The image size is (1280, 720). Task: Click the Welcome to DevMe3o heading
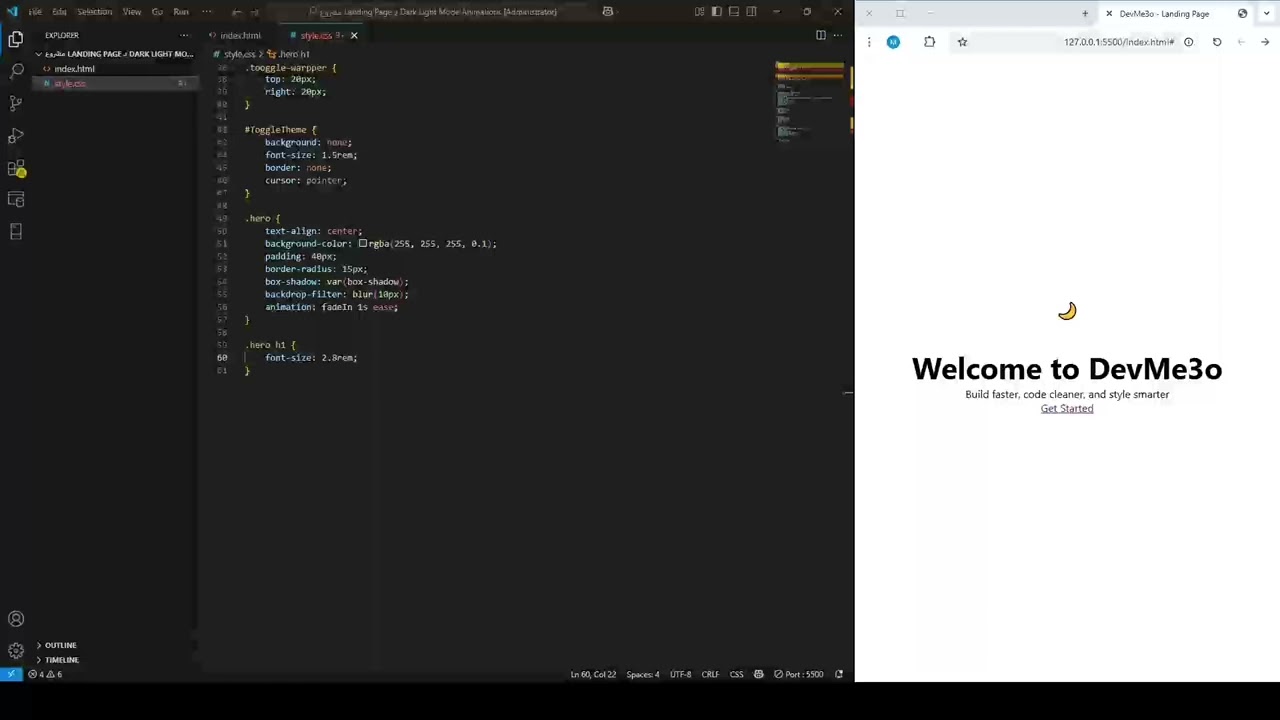[x=1067, y=369]
